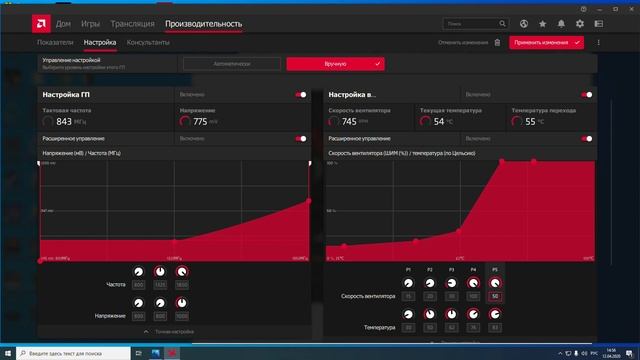The width and height of the screenshot is (640, 360).
Task: Click the highlighted P5 fan speed field
Action: click(x=495, y=296)
